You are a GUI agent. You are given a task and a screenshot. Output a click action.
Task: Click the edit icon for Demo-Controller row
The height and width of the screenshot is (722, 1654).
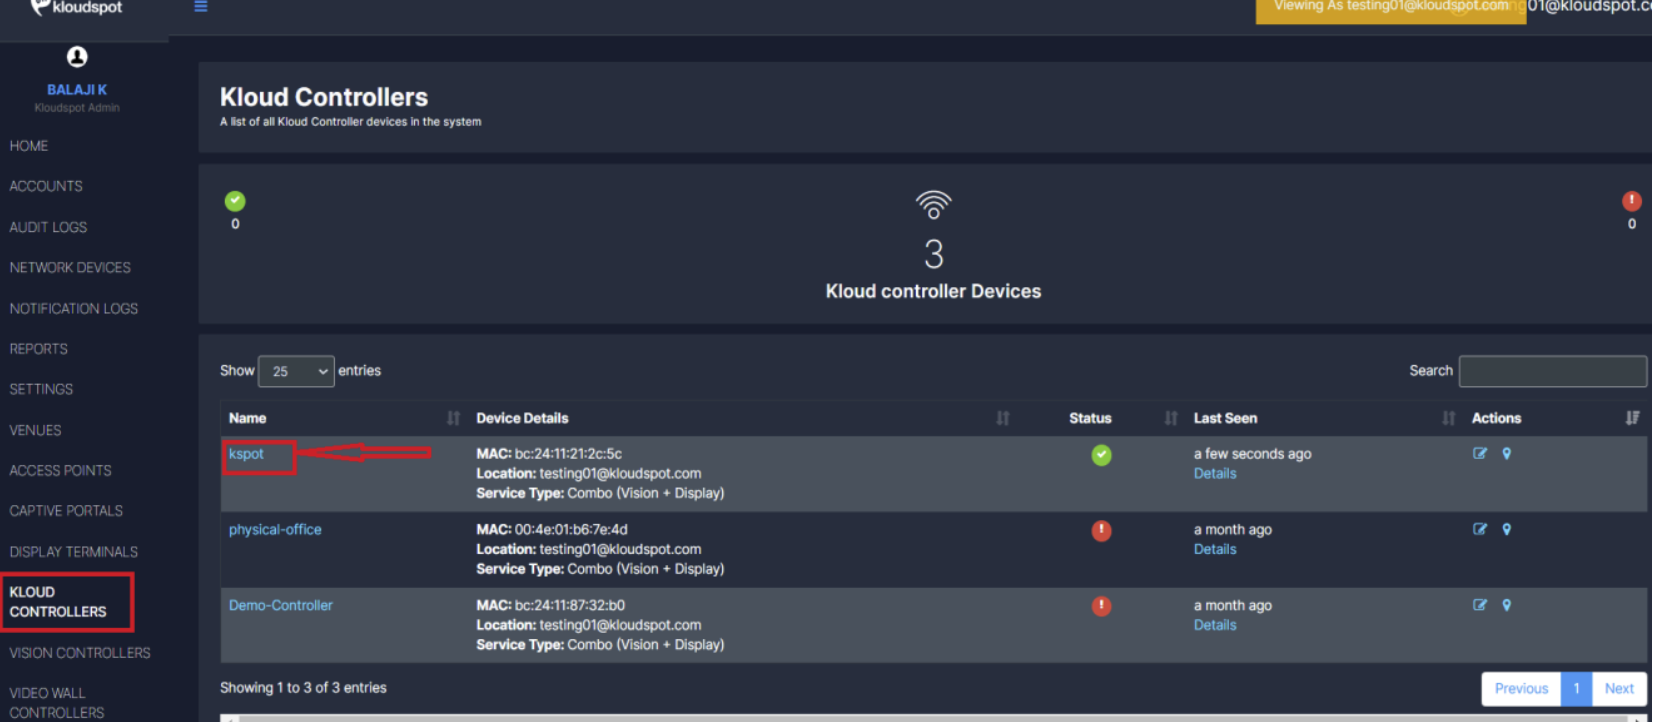click(1480, 606)
